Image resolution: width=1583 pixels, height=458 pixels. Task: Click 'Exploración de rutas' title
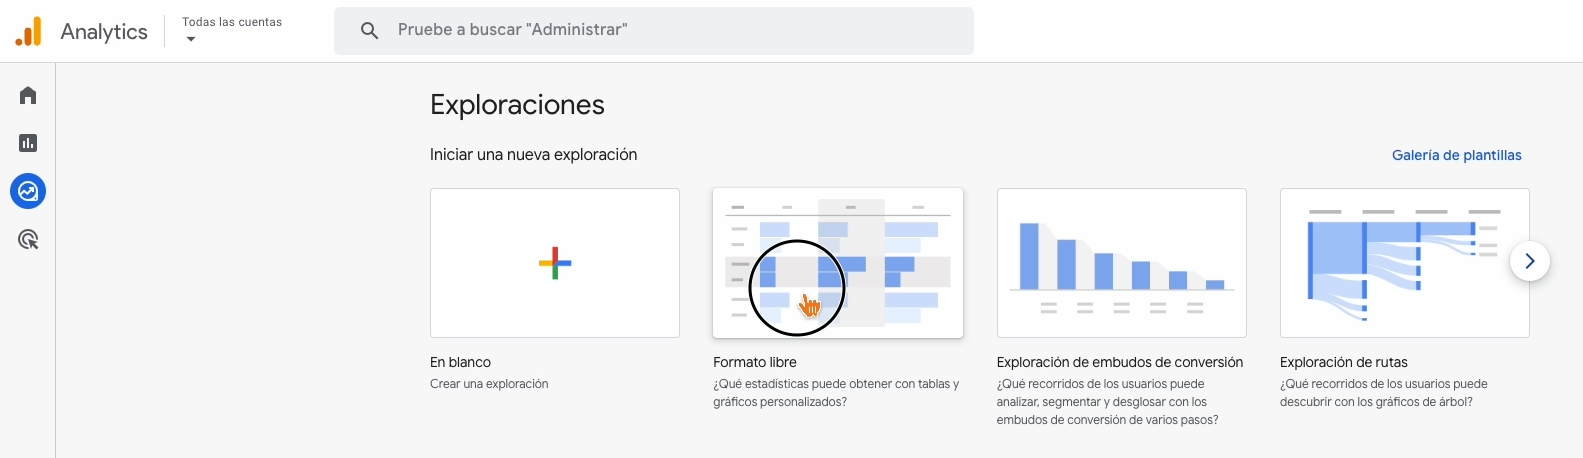click(1343, 362)
